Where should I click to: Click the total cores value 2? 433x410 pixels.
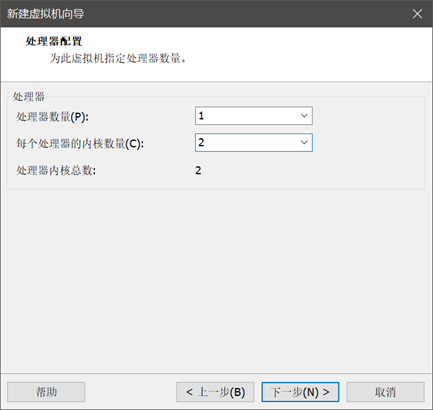(198, 171)
